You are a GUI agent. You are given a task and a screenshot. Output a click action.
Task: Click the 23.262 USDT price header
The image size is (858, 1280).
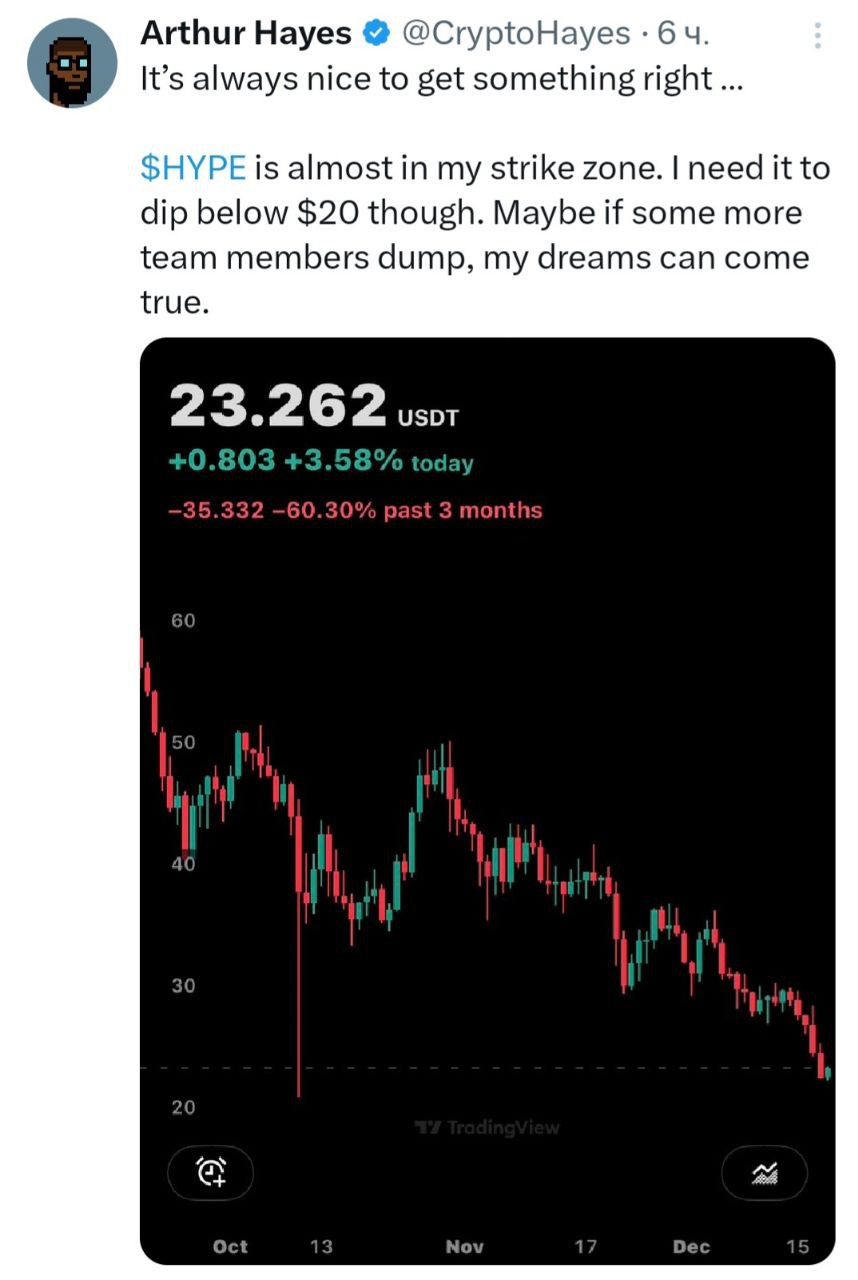[314, 406]
